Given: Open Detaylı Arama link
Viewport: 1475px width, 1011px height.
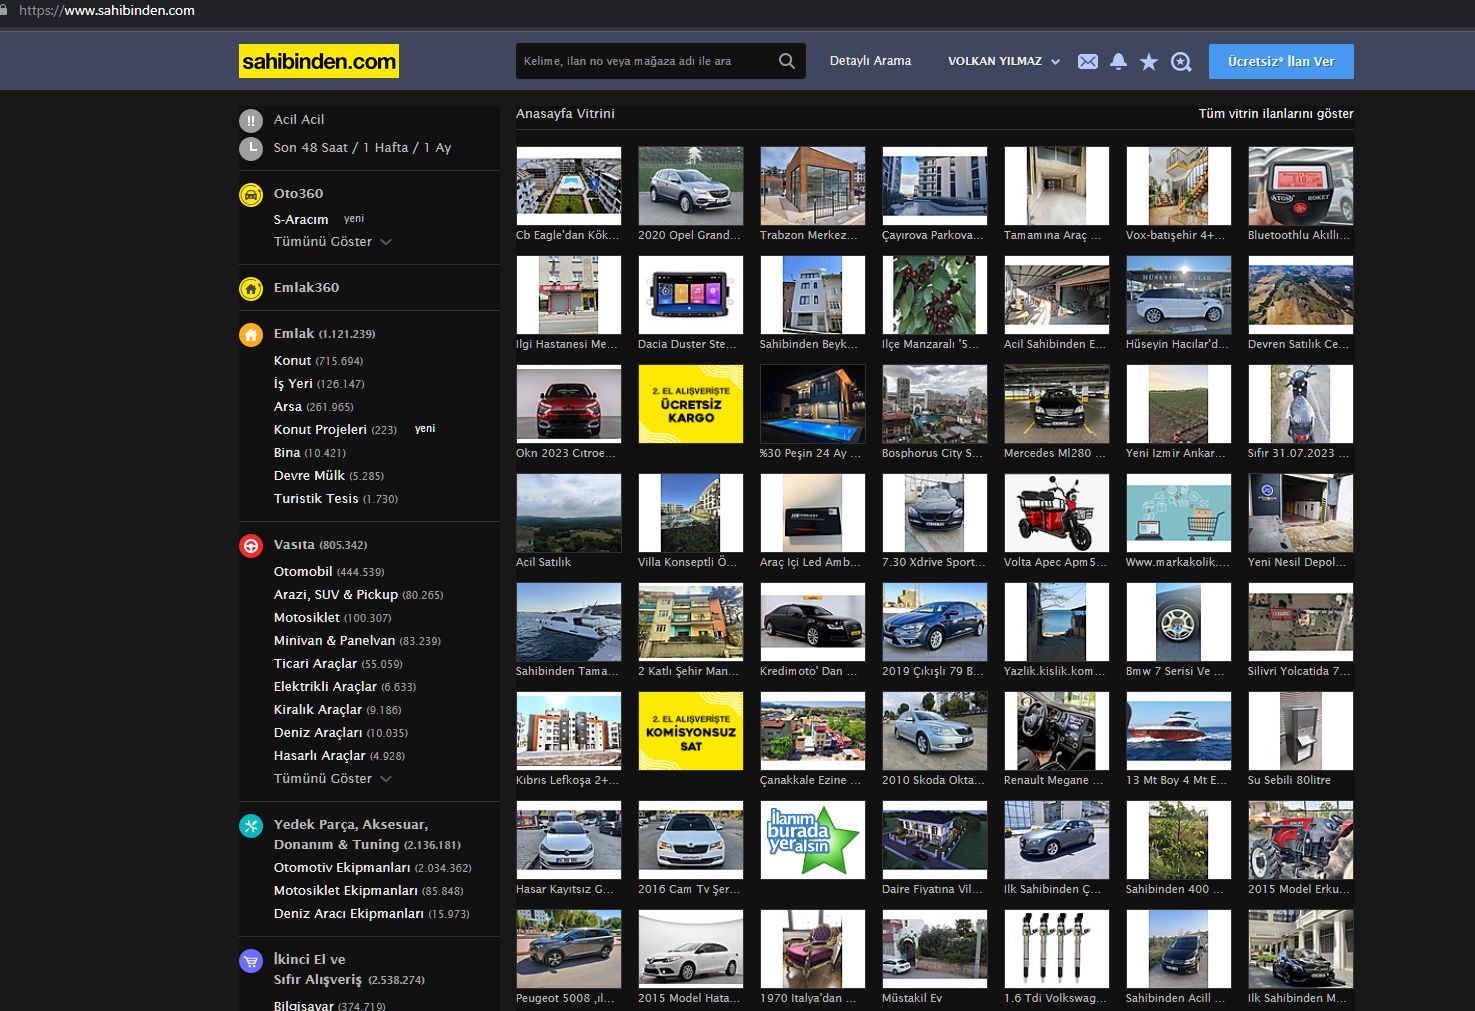Looking at the screenshot, I should (870, 61).
